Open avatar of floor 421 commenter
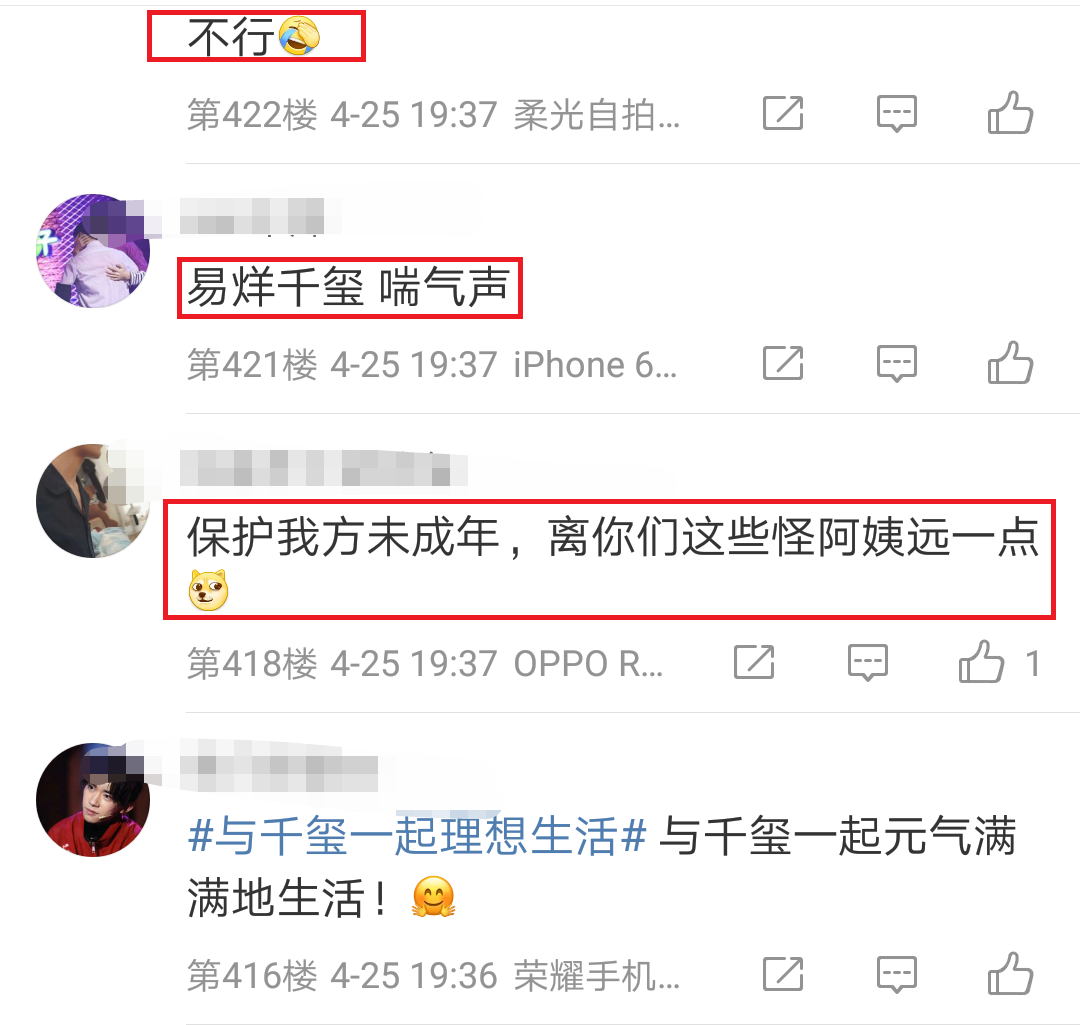Image resolution: width=1080 pixels, height=1025 pixels. coord(93,251)
